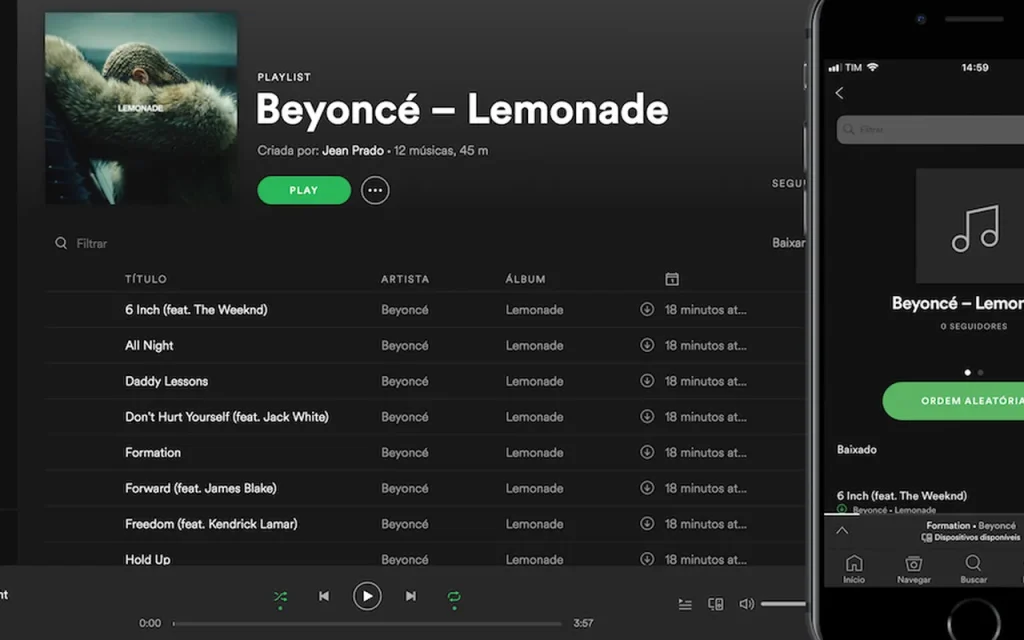This screenshot has height=640, width=1024.
Task: Click download icon for 6 Inch row
Action: (x=647, y=309)
